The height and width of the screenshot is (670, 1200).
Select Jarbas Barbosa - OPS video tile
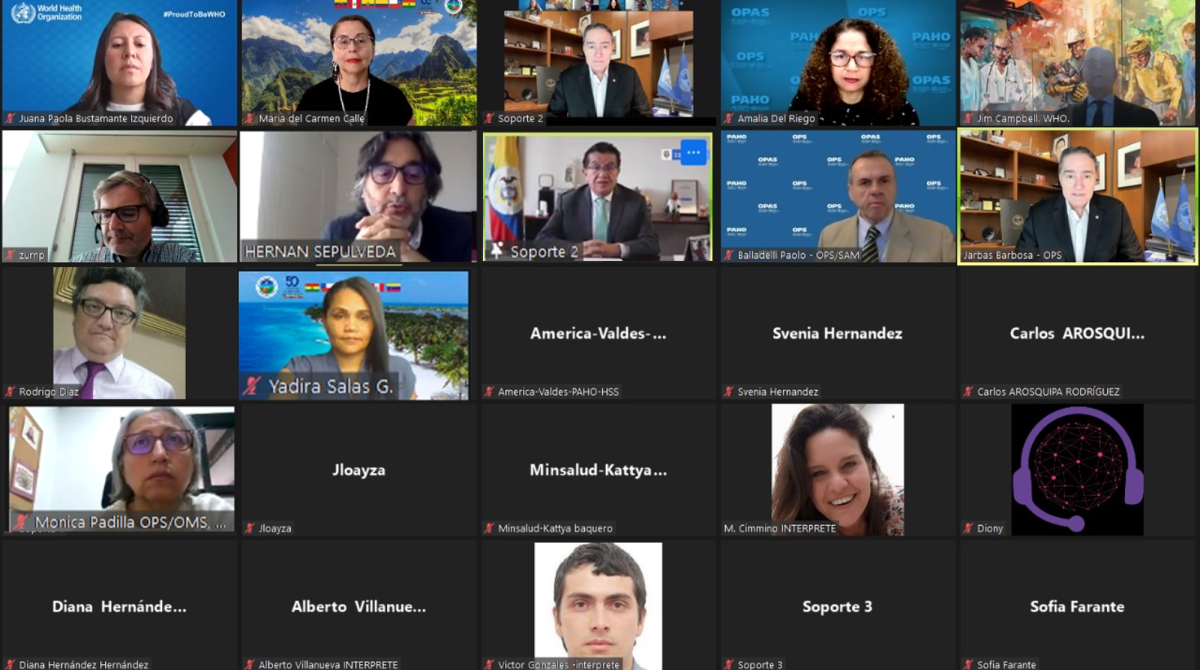[1078, 196]
